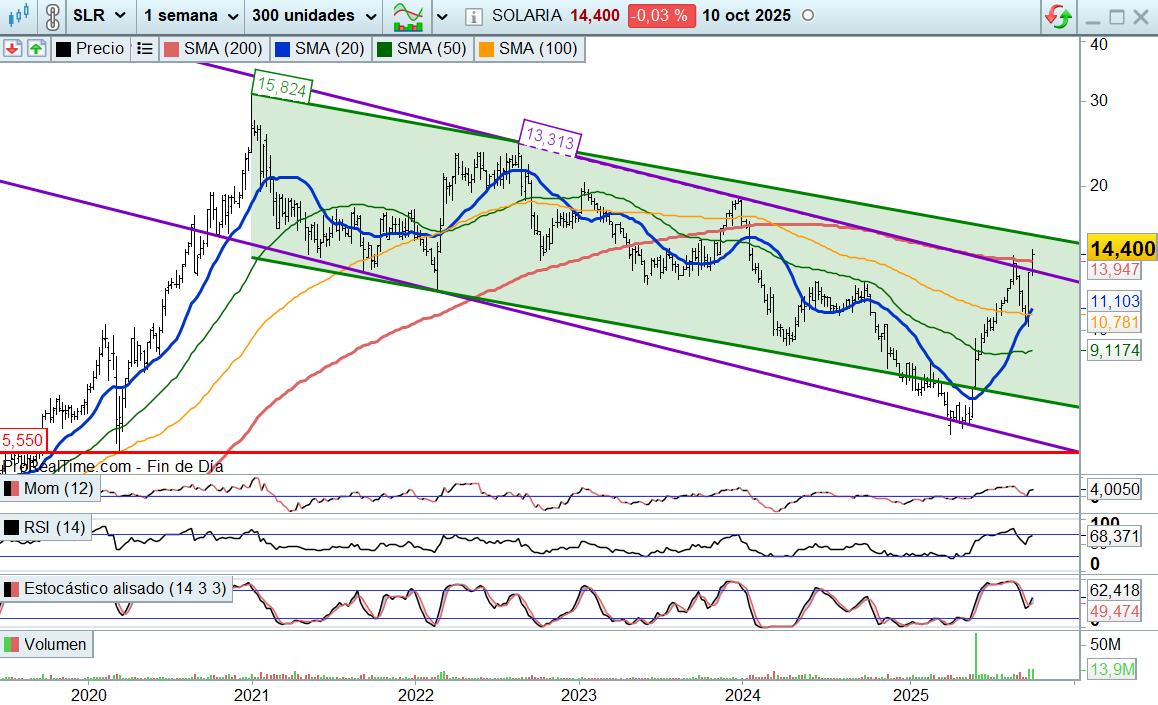
Task: Click the Precio price label
Action: (99, 48)
